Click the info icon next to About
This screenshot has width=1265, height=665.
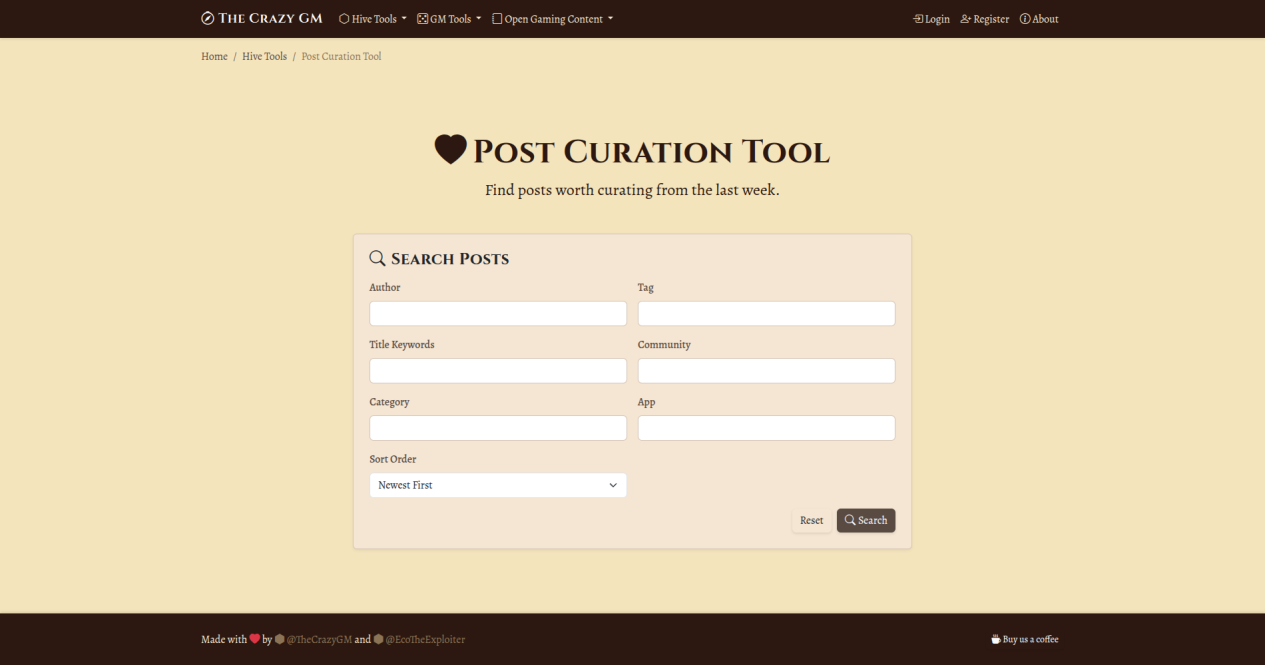[x=1024, y=19]
